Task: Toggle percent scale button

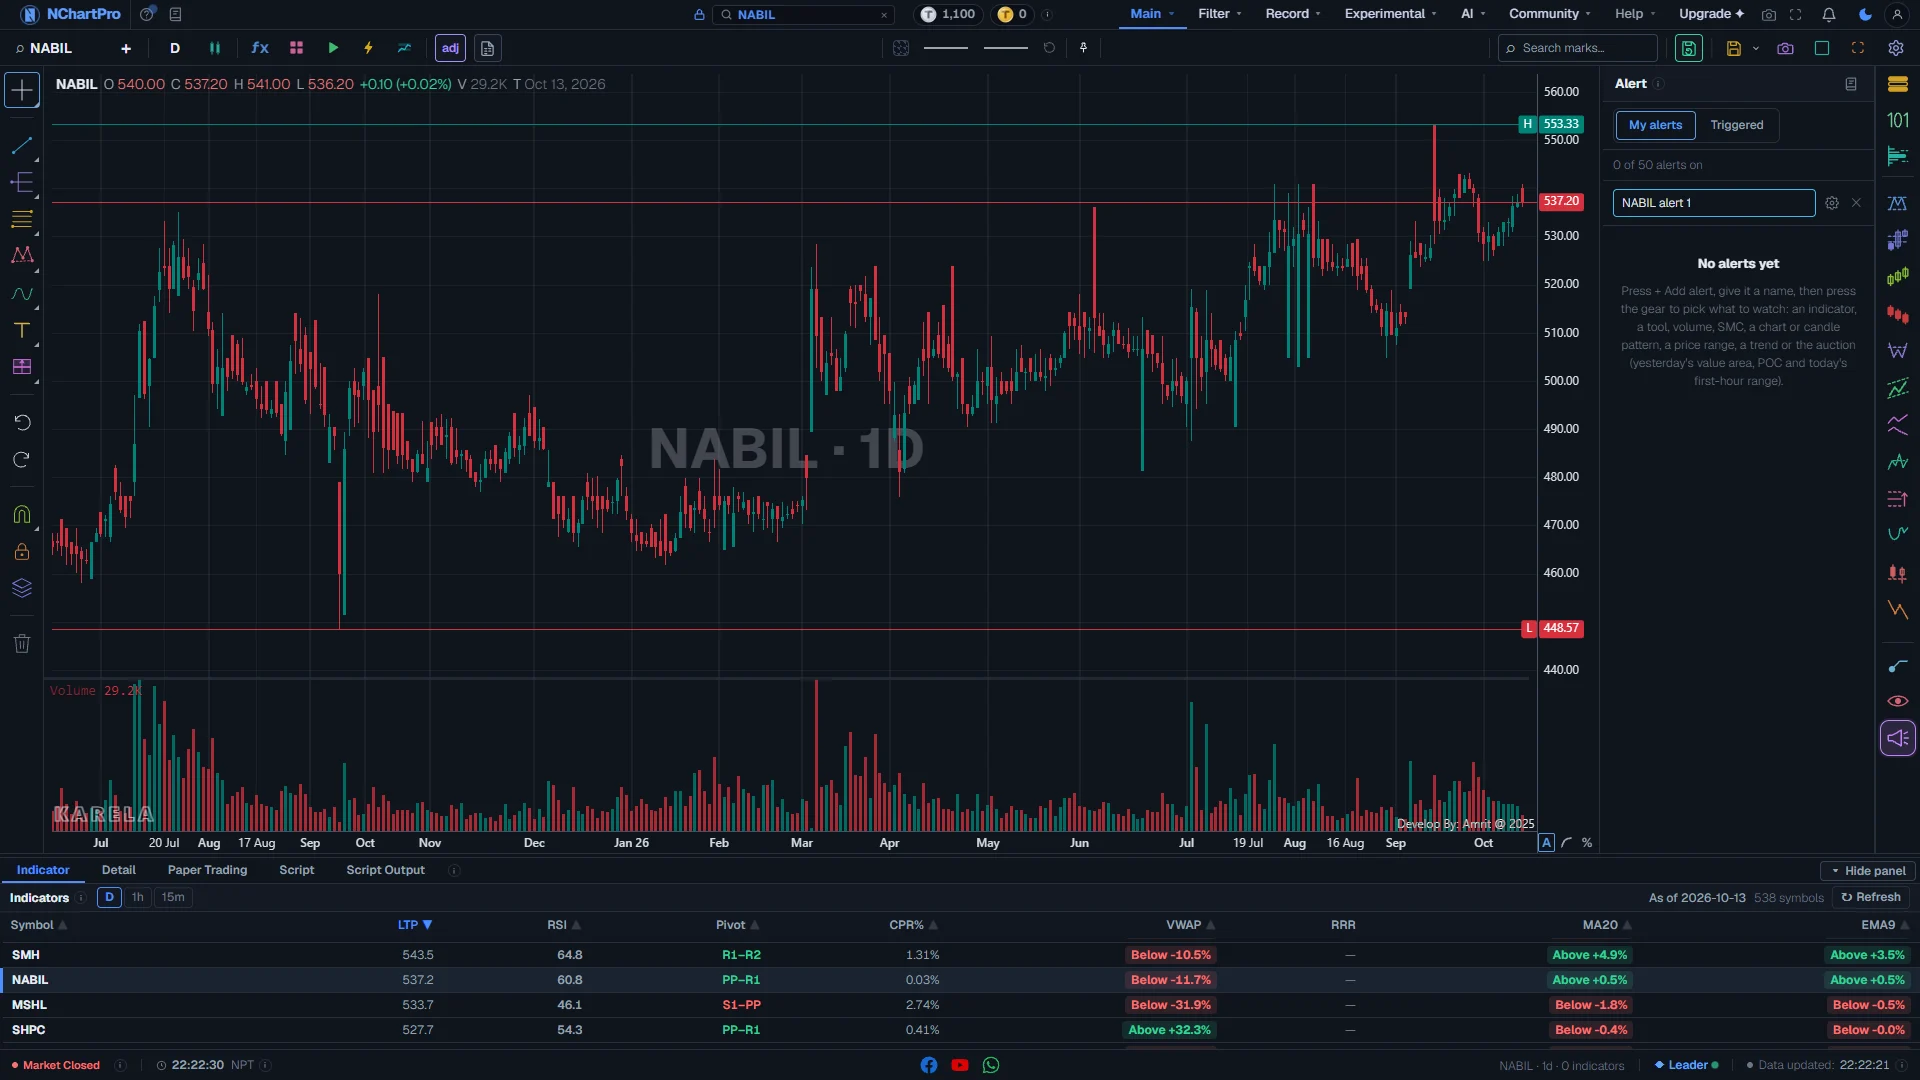Action: click(x=1587, y=843)
